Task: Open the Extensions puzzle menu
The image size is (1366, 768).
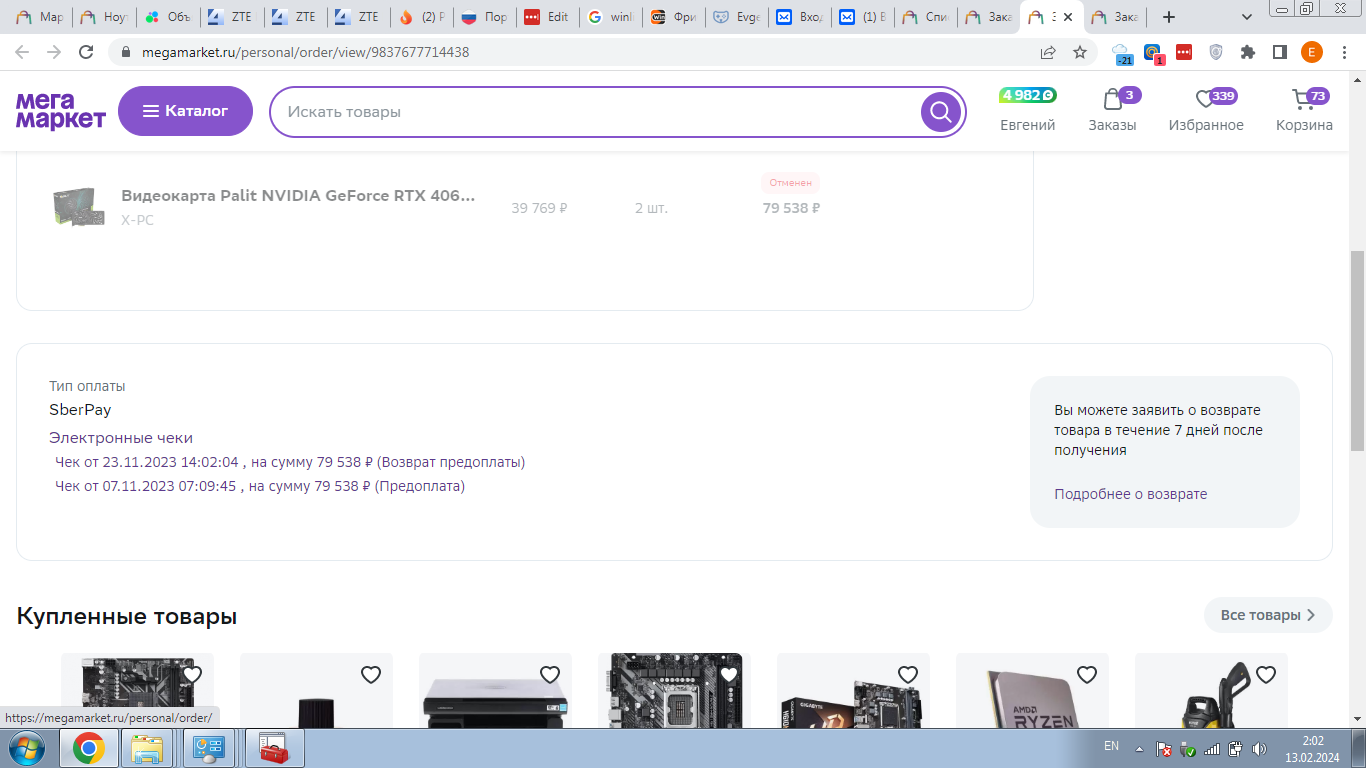Action: 1248,52
